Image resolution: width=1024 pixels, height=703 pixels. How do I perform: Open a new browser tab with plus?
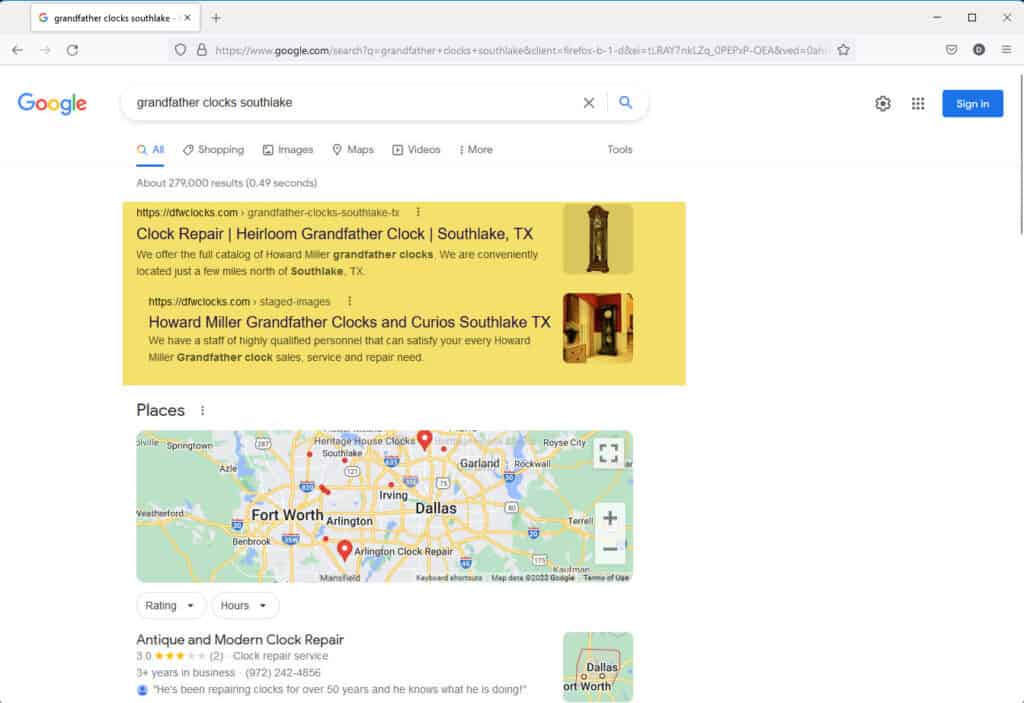216,18
